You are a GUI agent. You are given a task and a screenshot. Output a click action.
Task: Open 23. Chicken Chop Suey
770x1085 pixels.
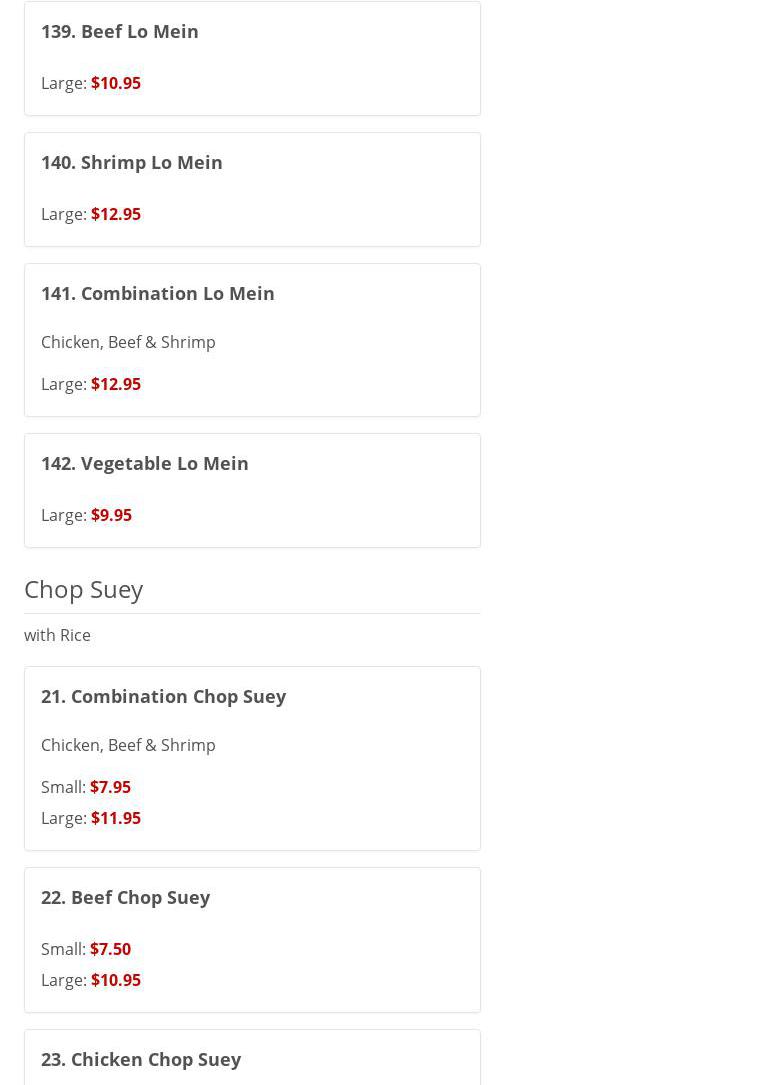(141, 1059)
